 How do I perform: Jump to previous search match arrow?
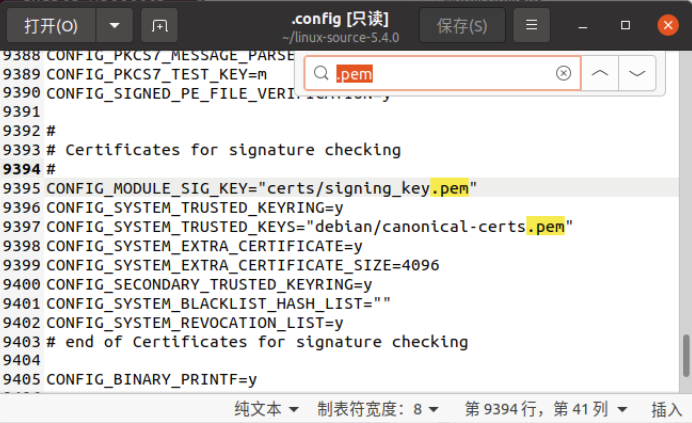tap(599, 73)
